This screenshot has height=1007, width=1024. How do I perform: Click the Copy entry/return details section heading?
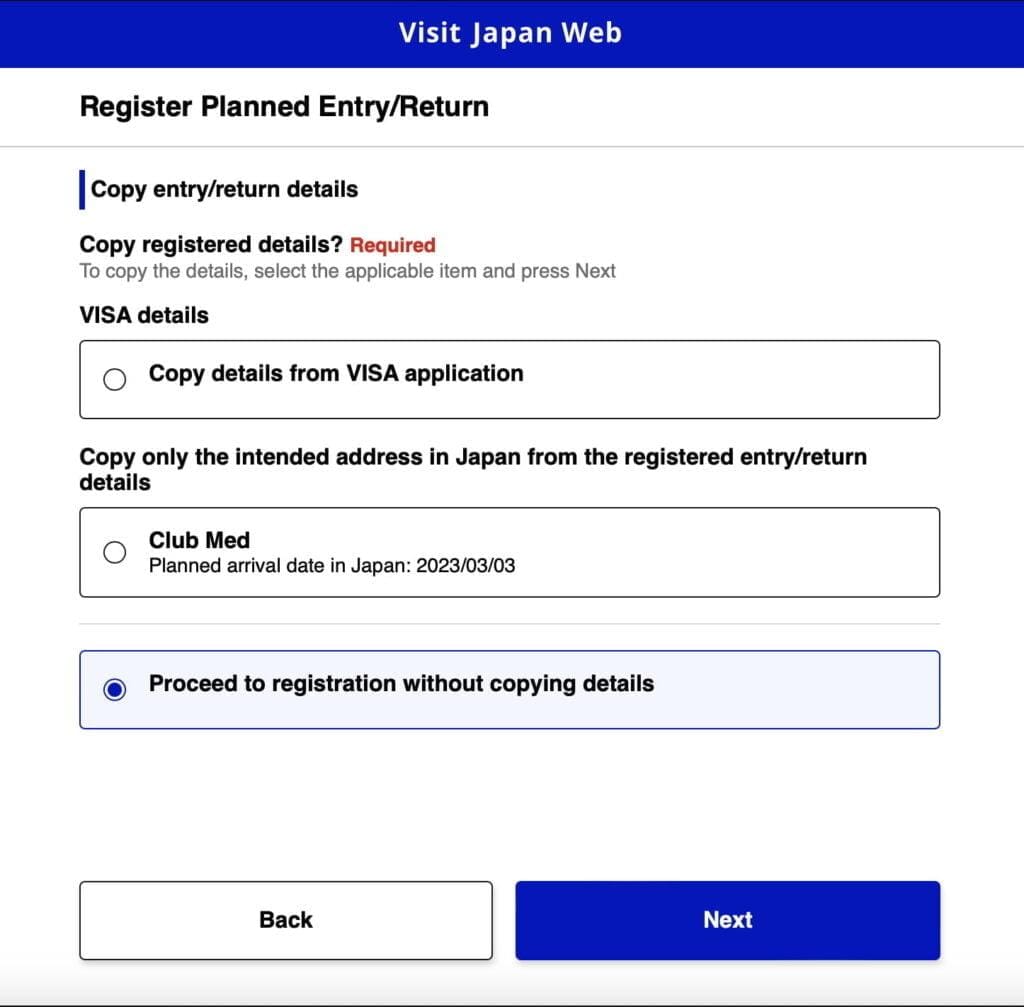pyautogui.click(x=224, y=189)
